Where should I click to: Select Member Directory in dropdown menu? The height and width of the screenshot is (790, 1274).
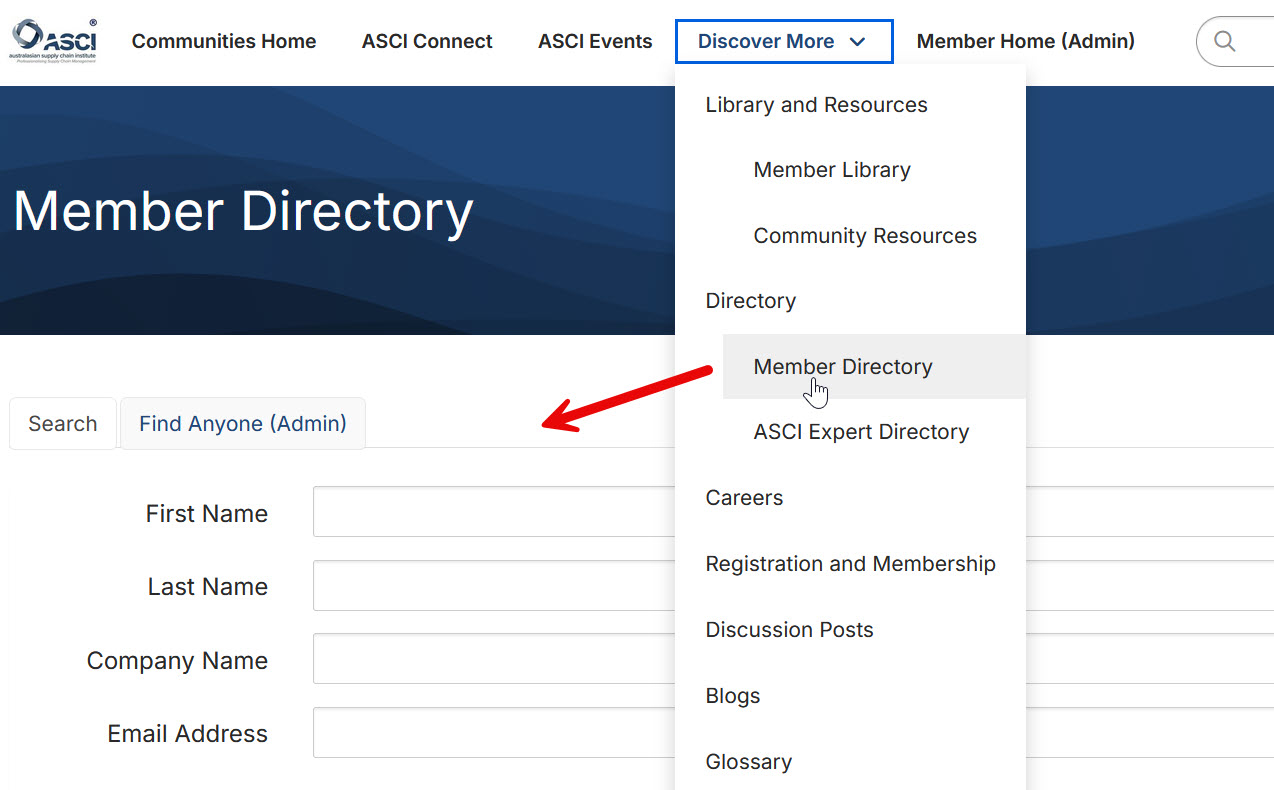pos(843,367)
